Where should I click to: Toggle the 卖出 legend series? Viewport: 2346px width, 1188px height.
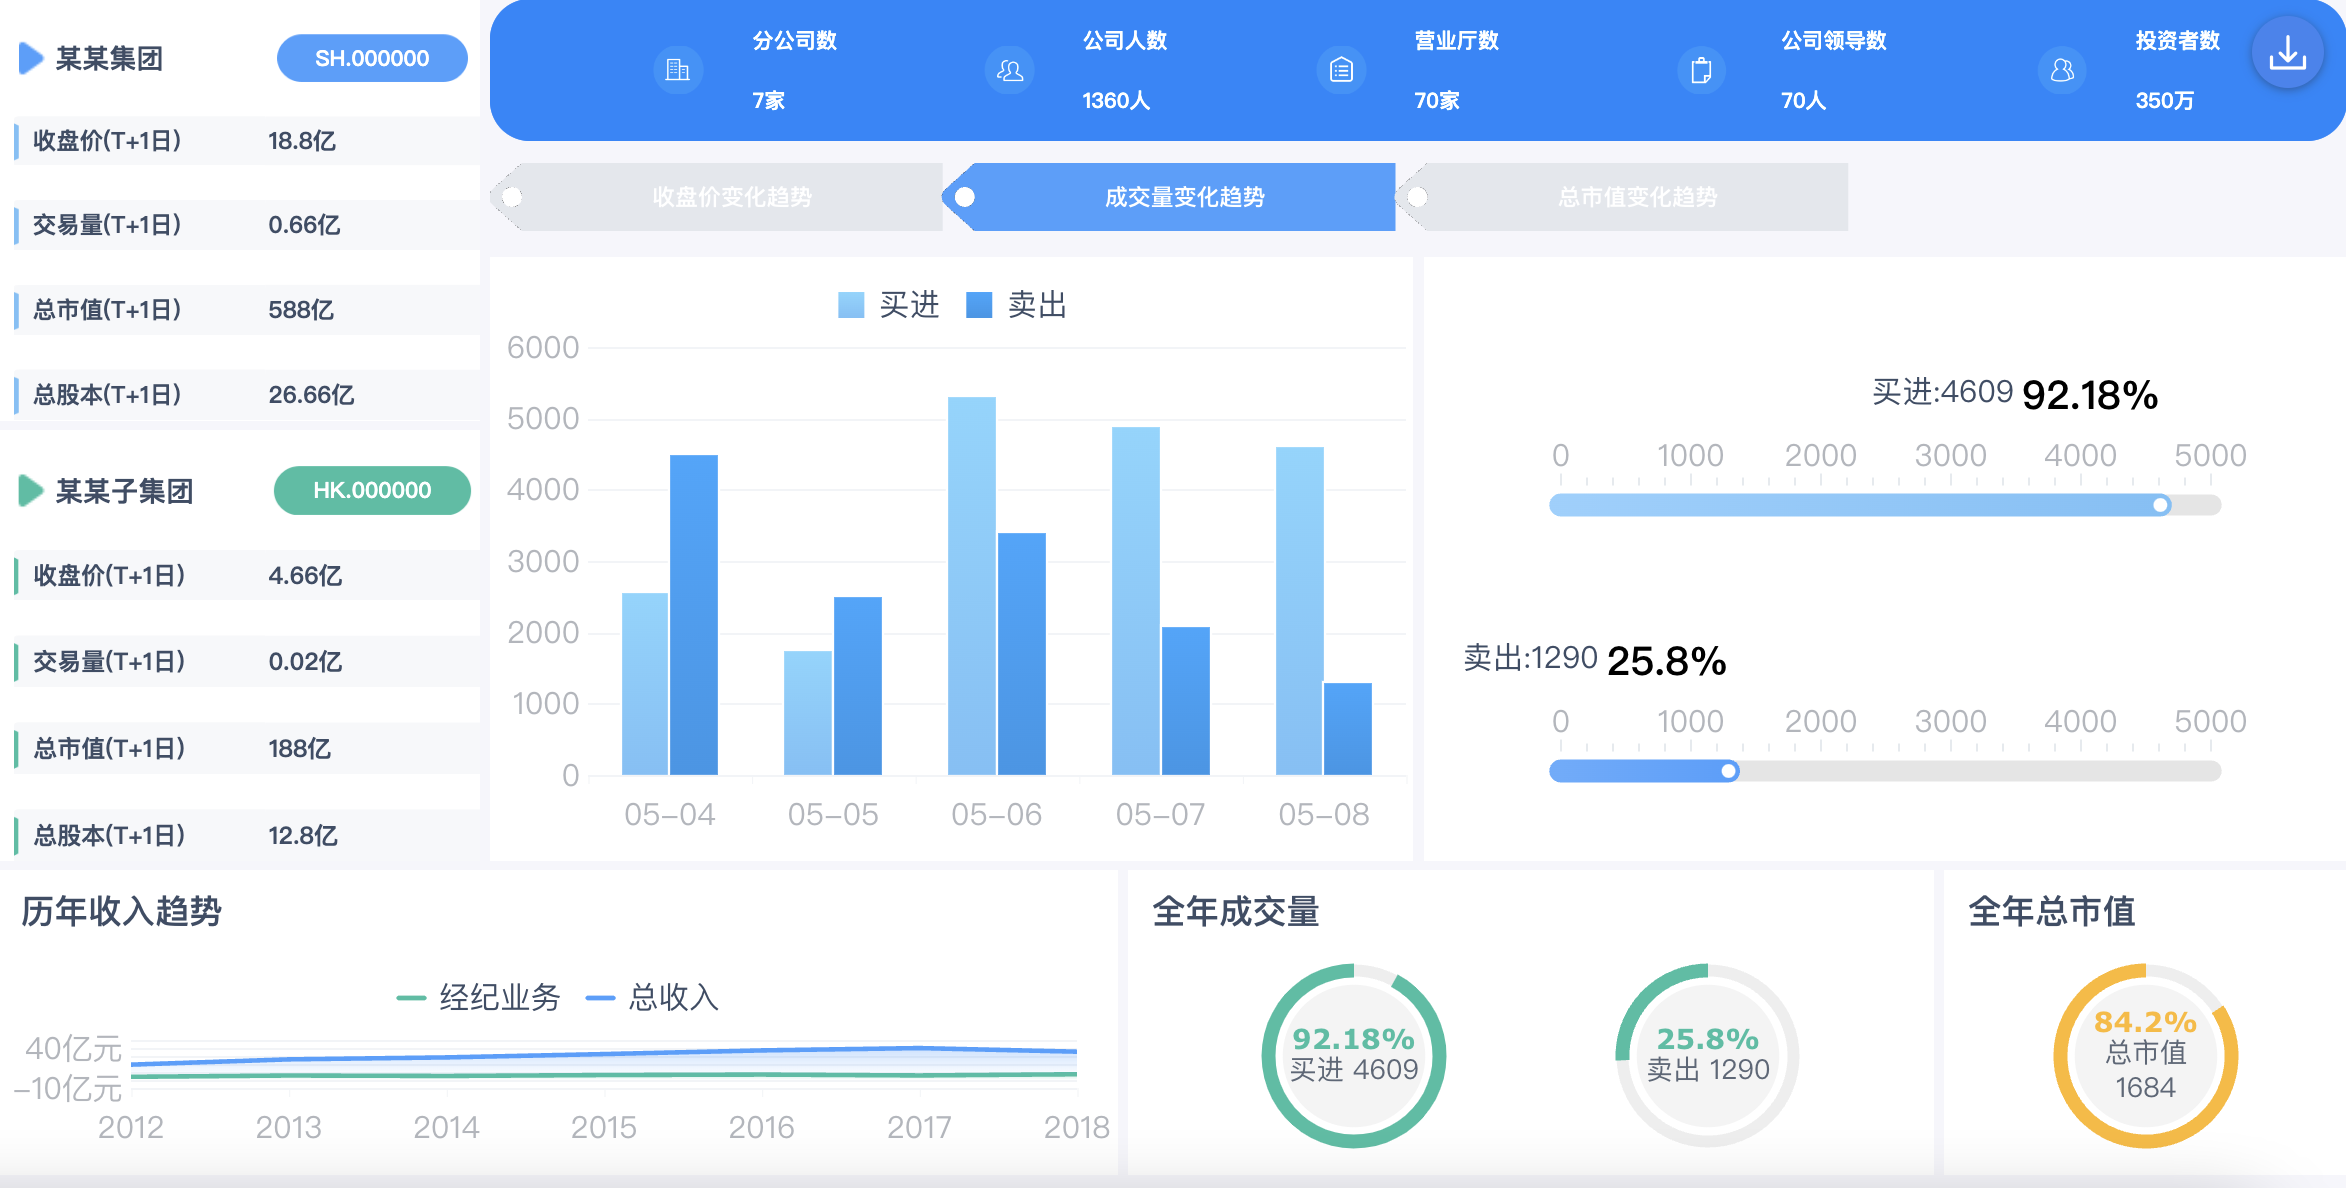(x=1017, y=304)
